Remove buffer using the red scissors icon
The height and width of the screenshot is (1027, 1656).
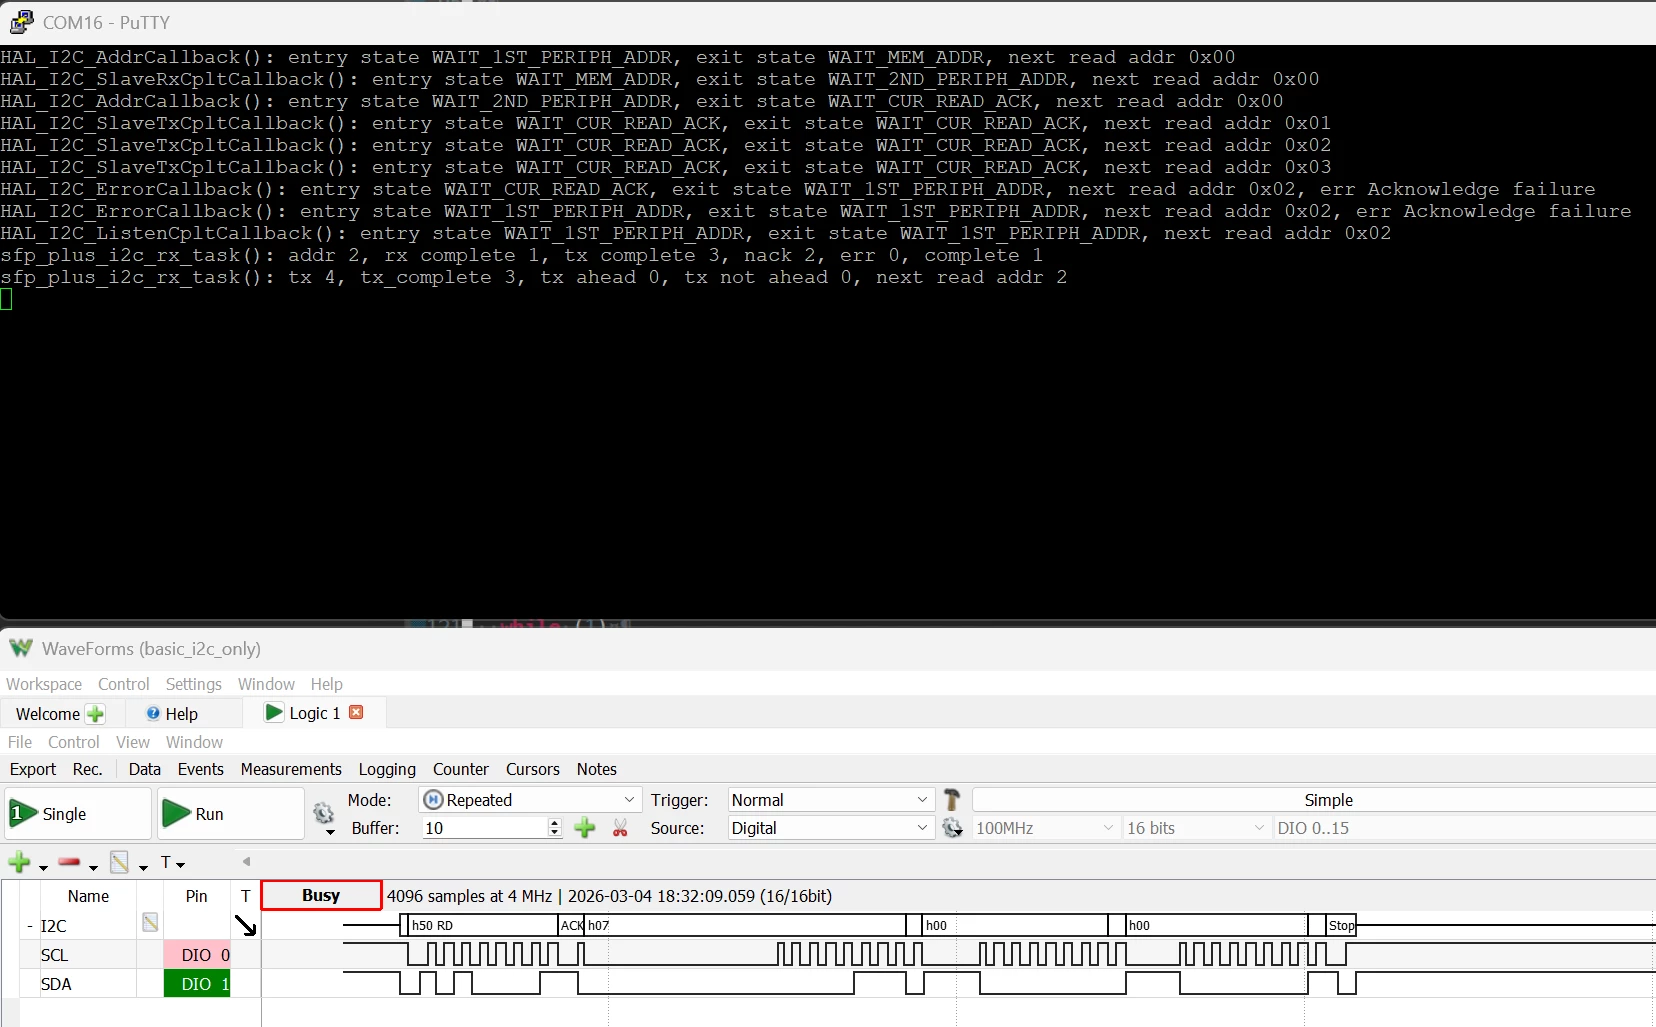(x=620, y=828)
